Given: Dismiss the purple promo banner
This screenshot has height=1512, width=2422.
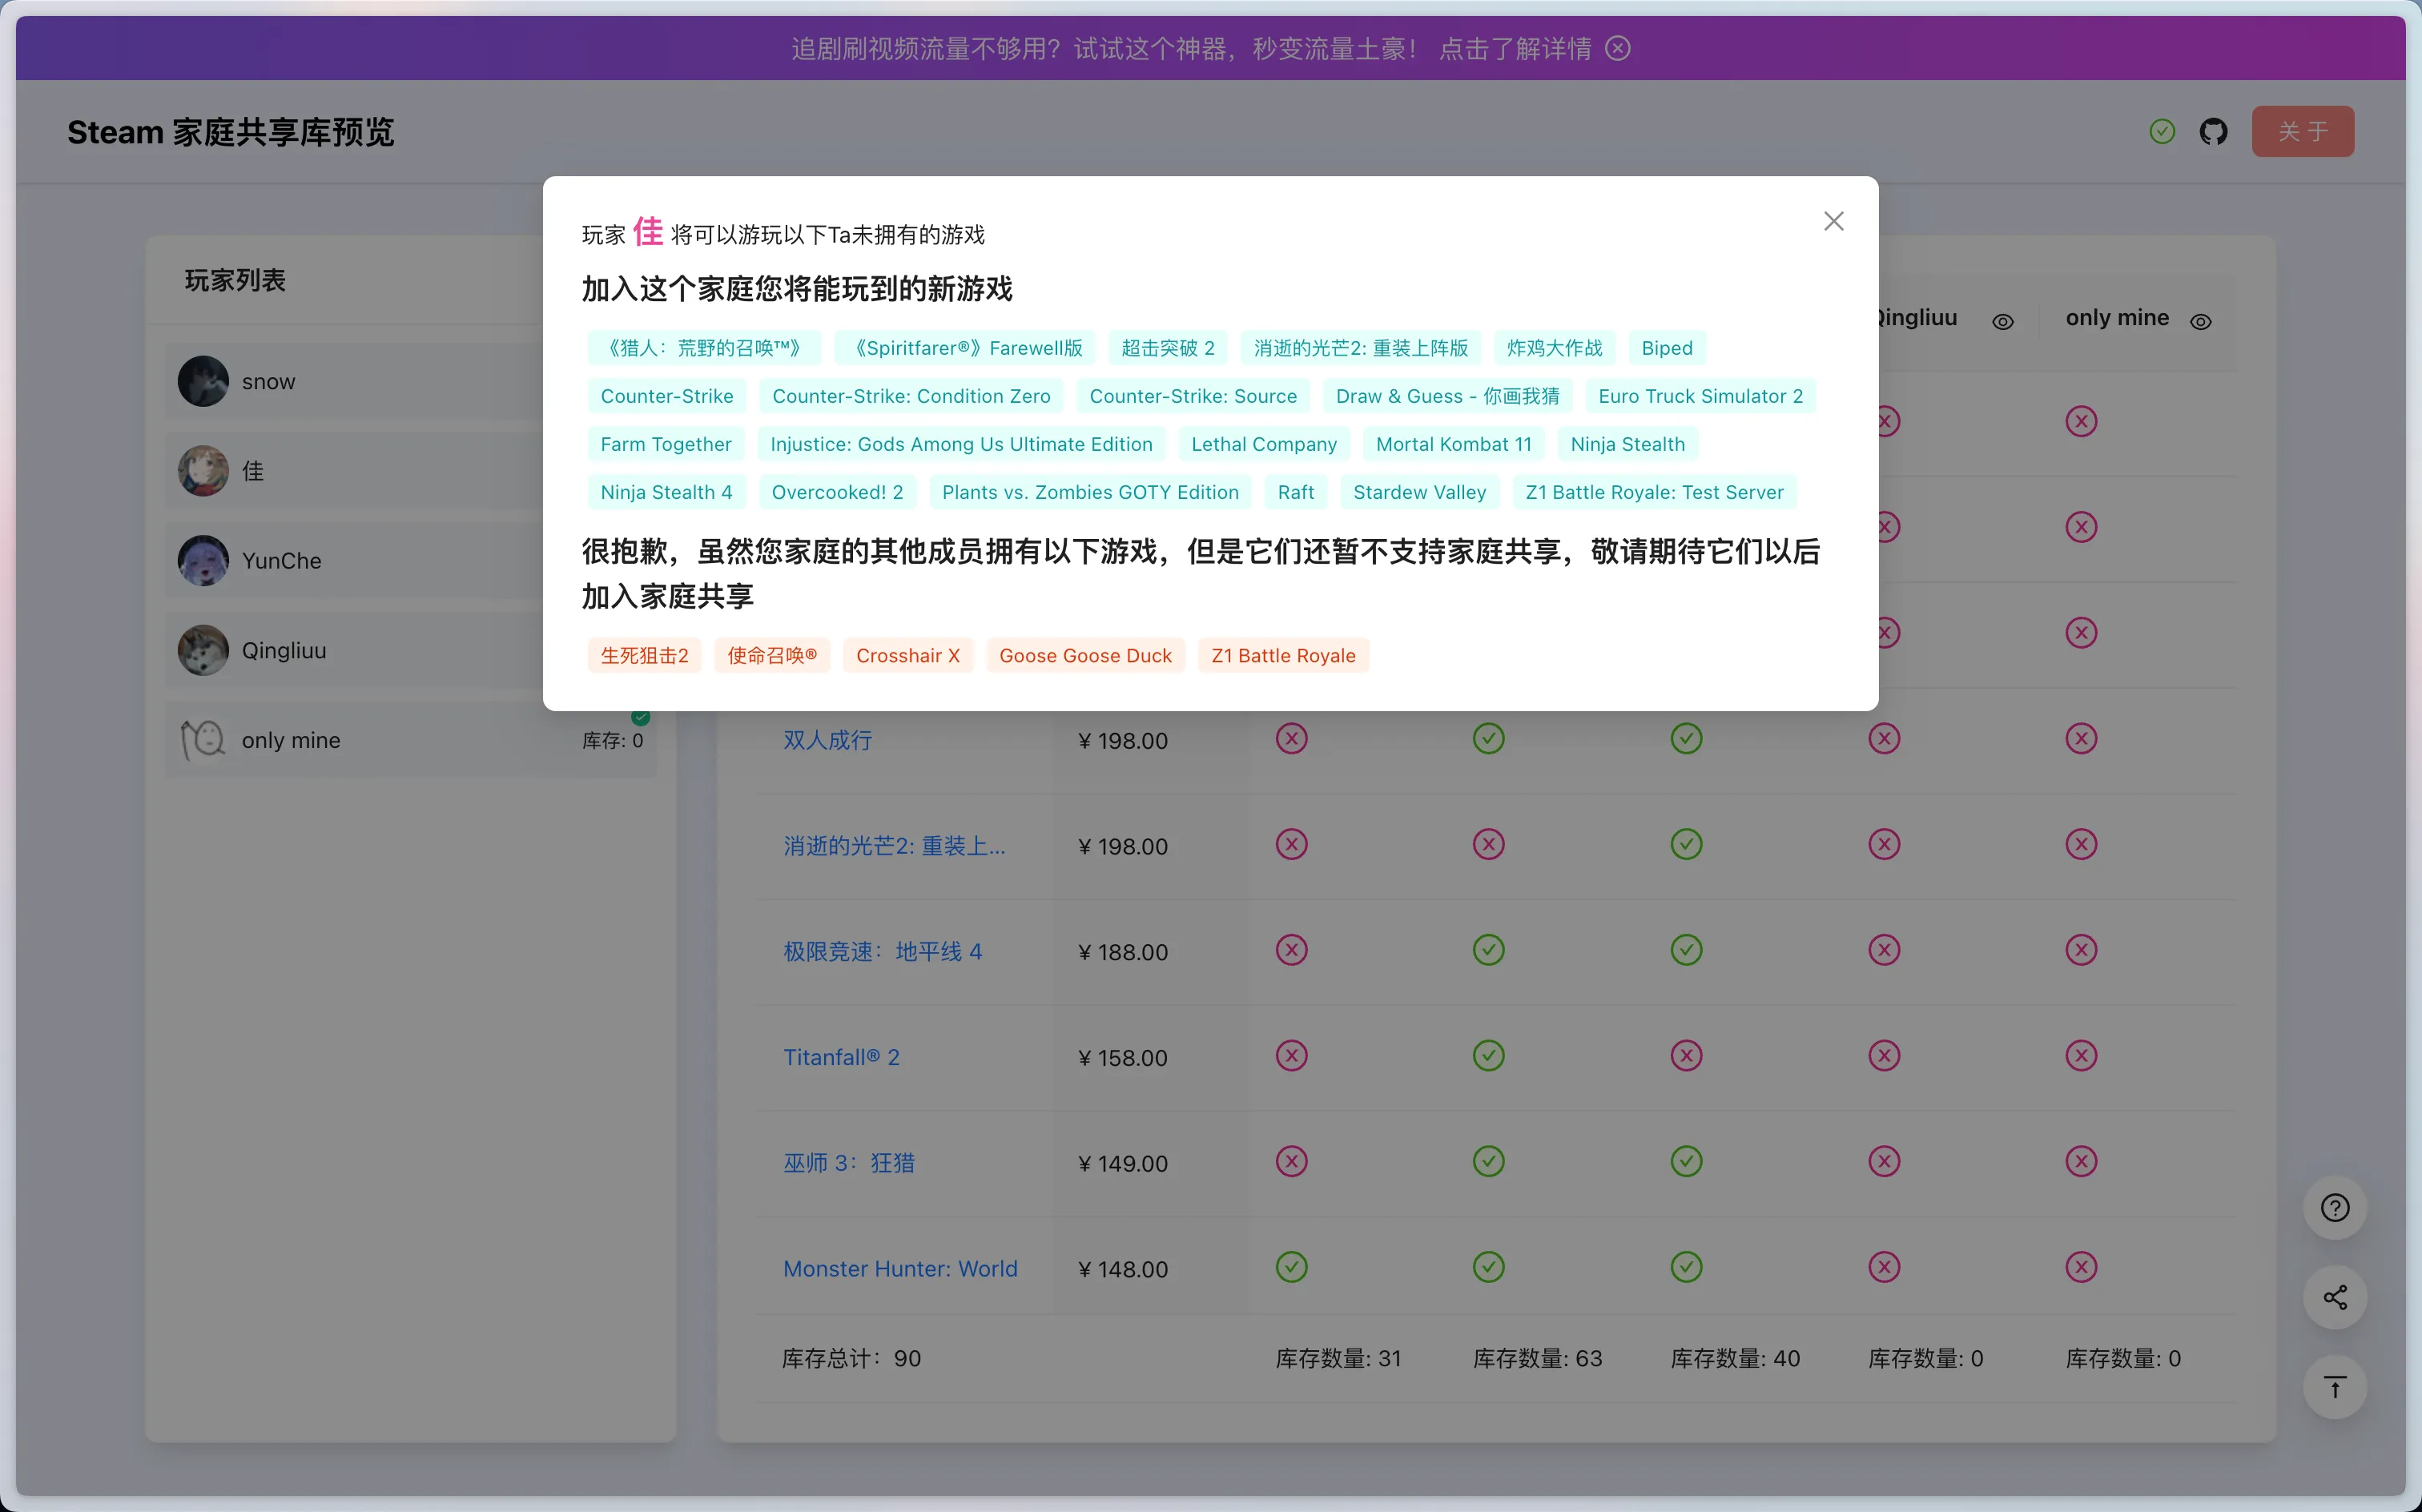Looking at the screenshot, I should pyautogui.click(x=1617, y=48).
